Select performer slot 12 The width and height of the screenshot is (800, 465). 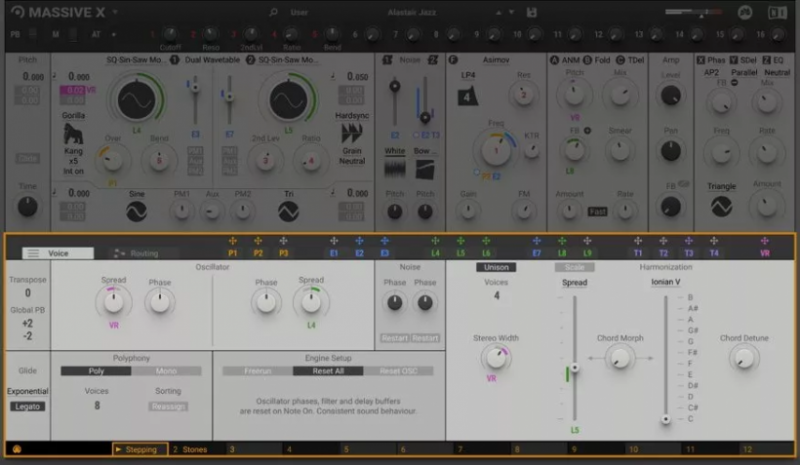pyautogui.click(x=767, y=449)
